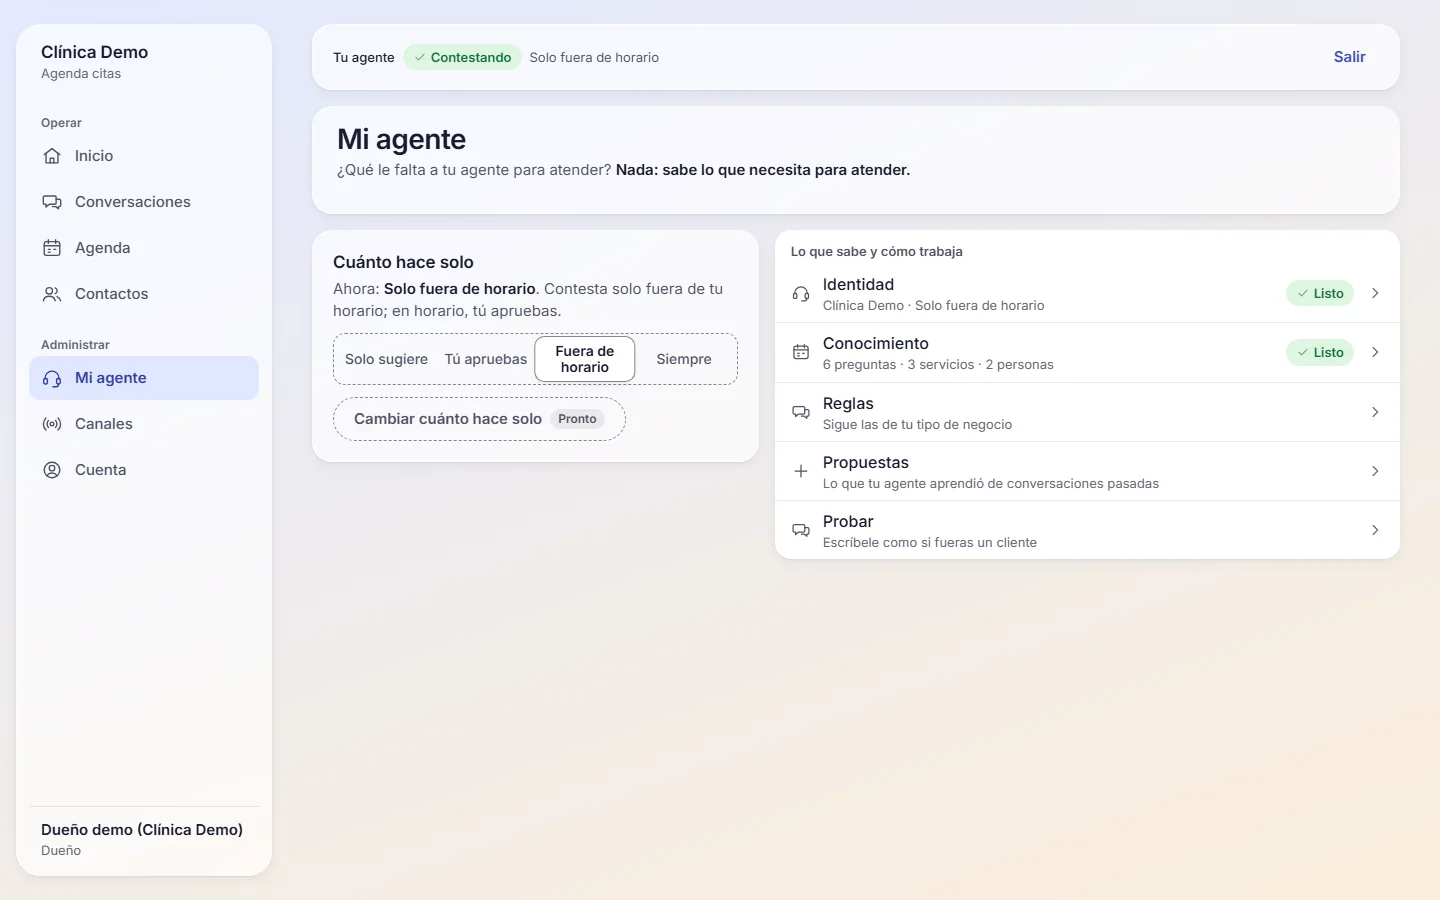The image size is (1440, 900).
Task: Click 'Escríbele como si fueras un cliente' text
Action: point(929,543)
